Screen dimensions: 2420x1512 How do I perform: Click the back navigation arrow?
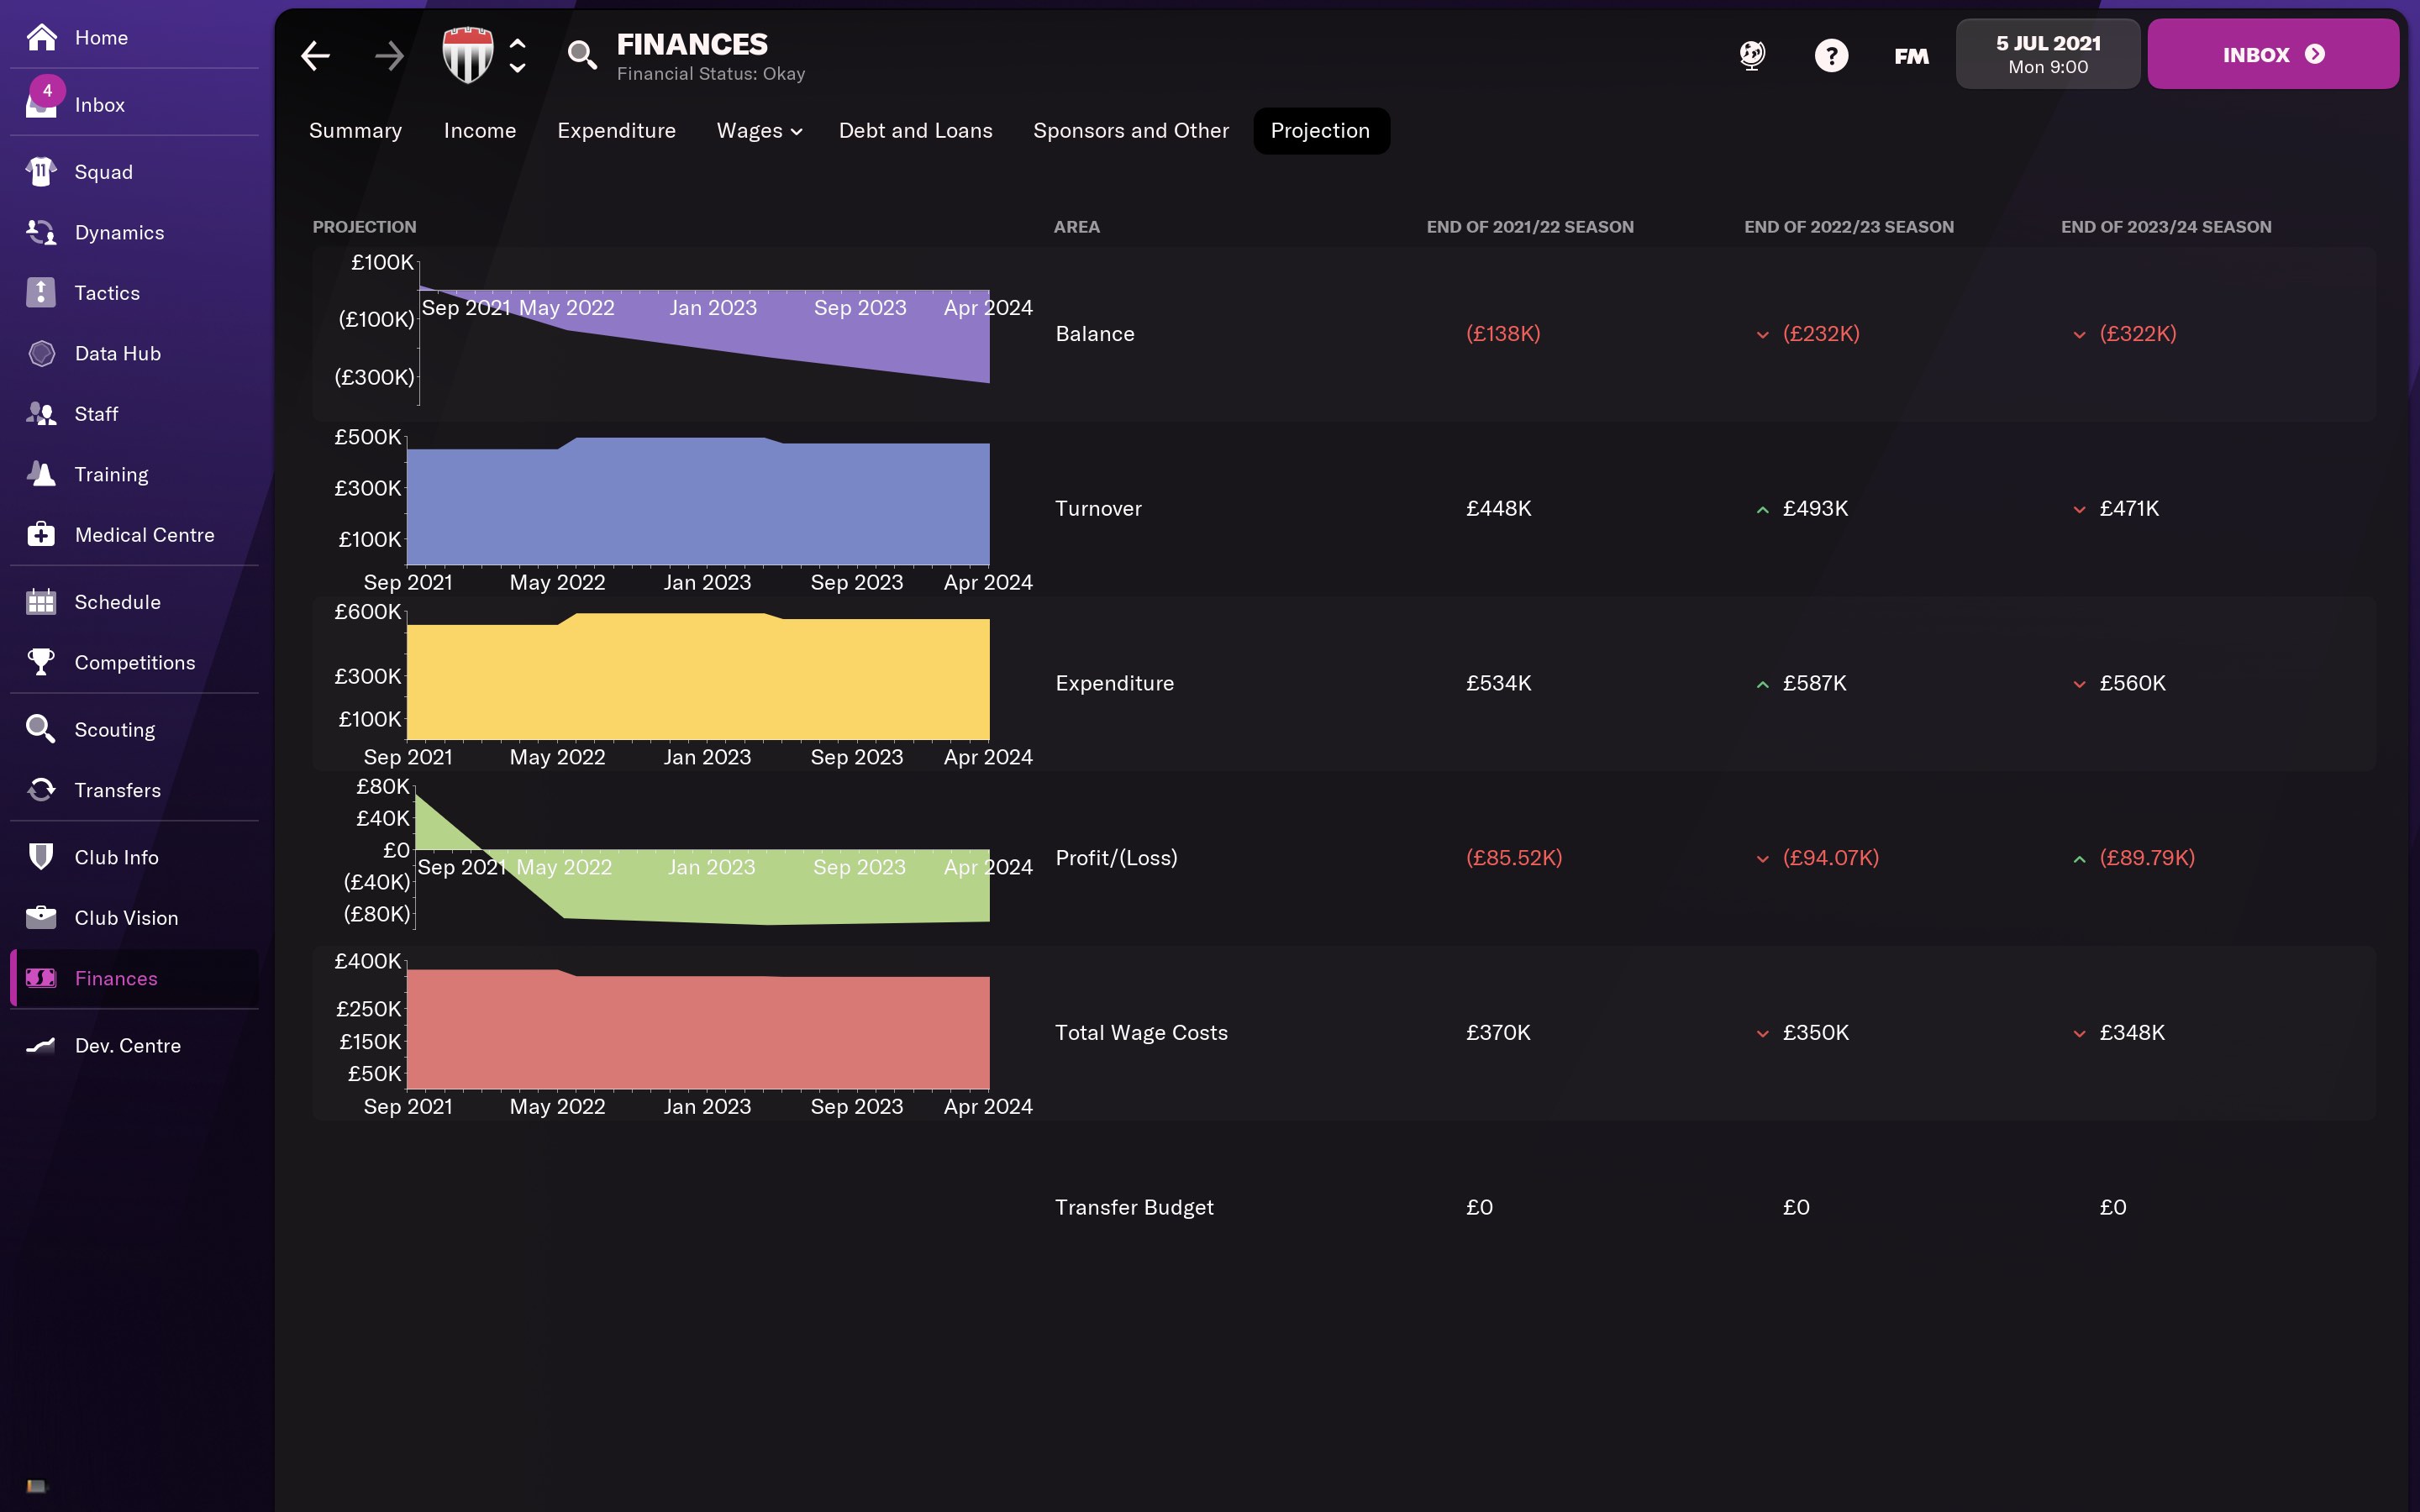pos(316,56)
